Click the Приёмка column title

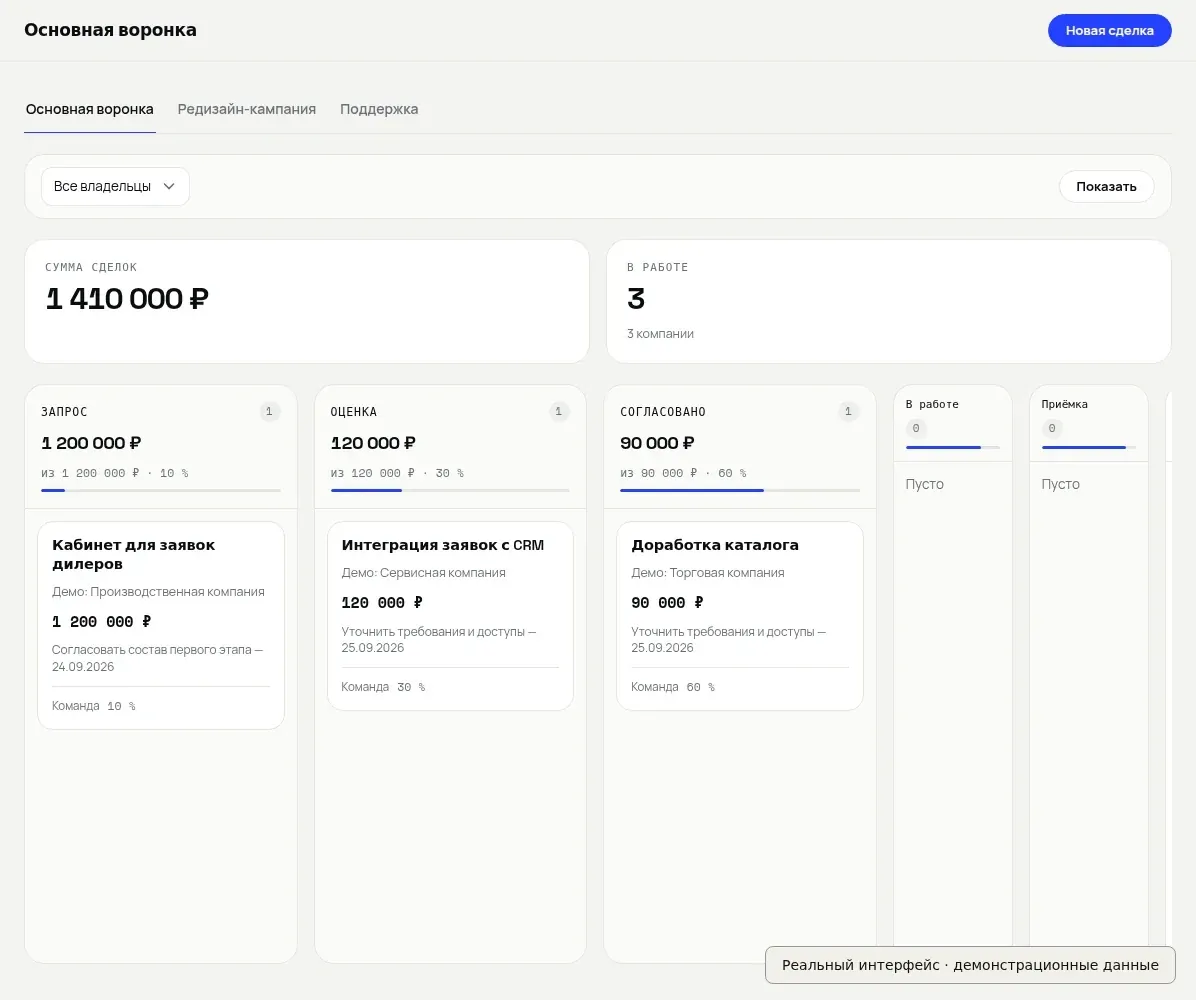(x=1064, y=404)
